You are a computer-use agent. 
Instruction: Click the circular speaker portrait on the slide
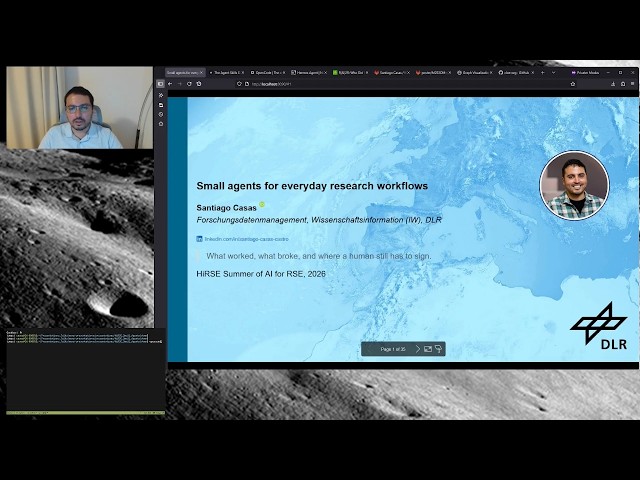574,185
